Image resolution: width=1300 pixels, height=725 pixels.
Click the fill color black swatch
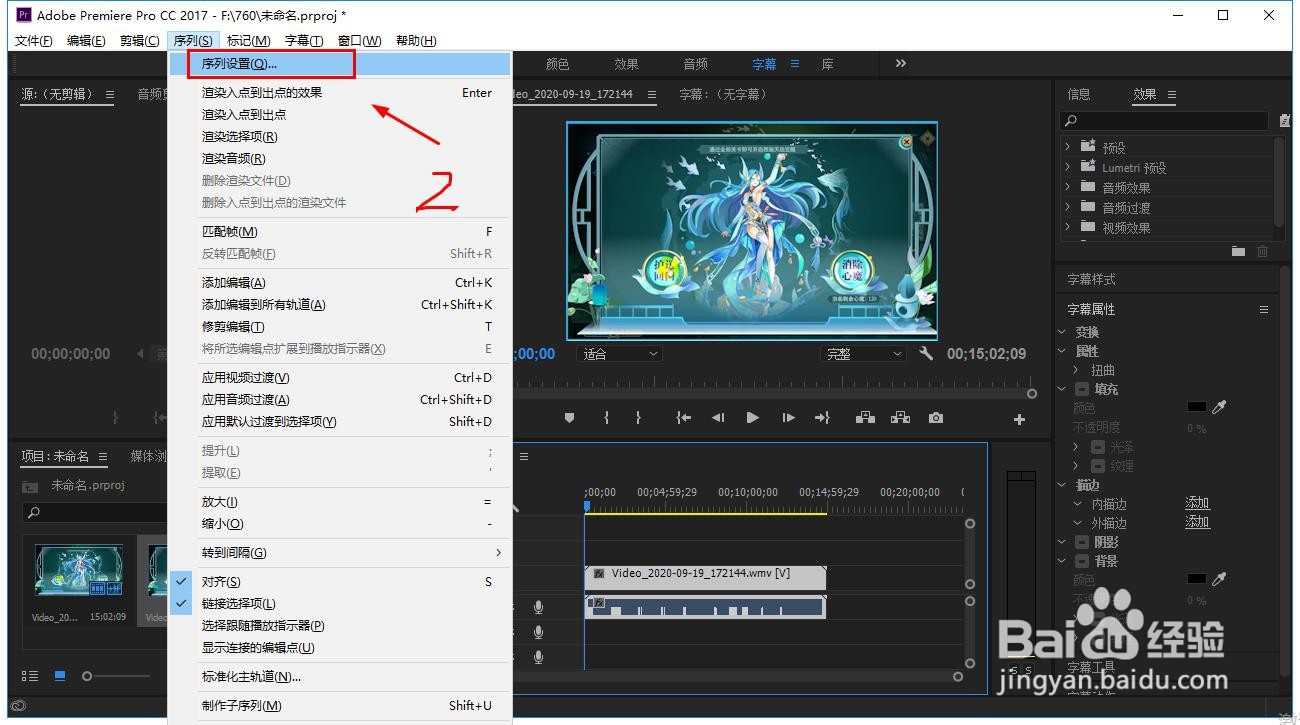click(x=1197, y=407)
